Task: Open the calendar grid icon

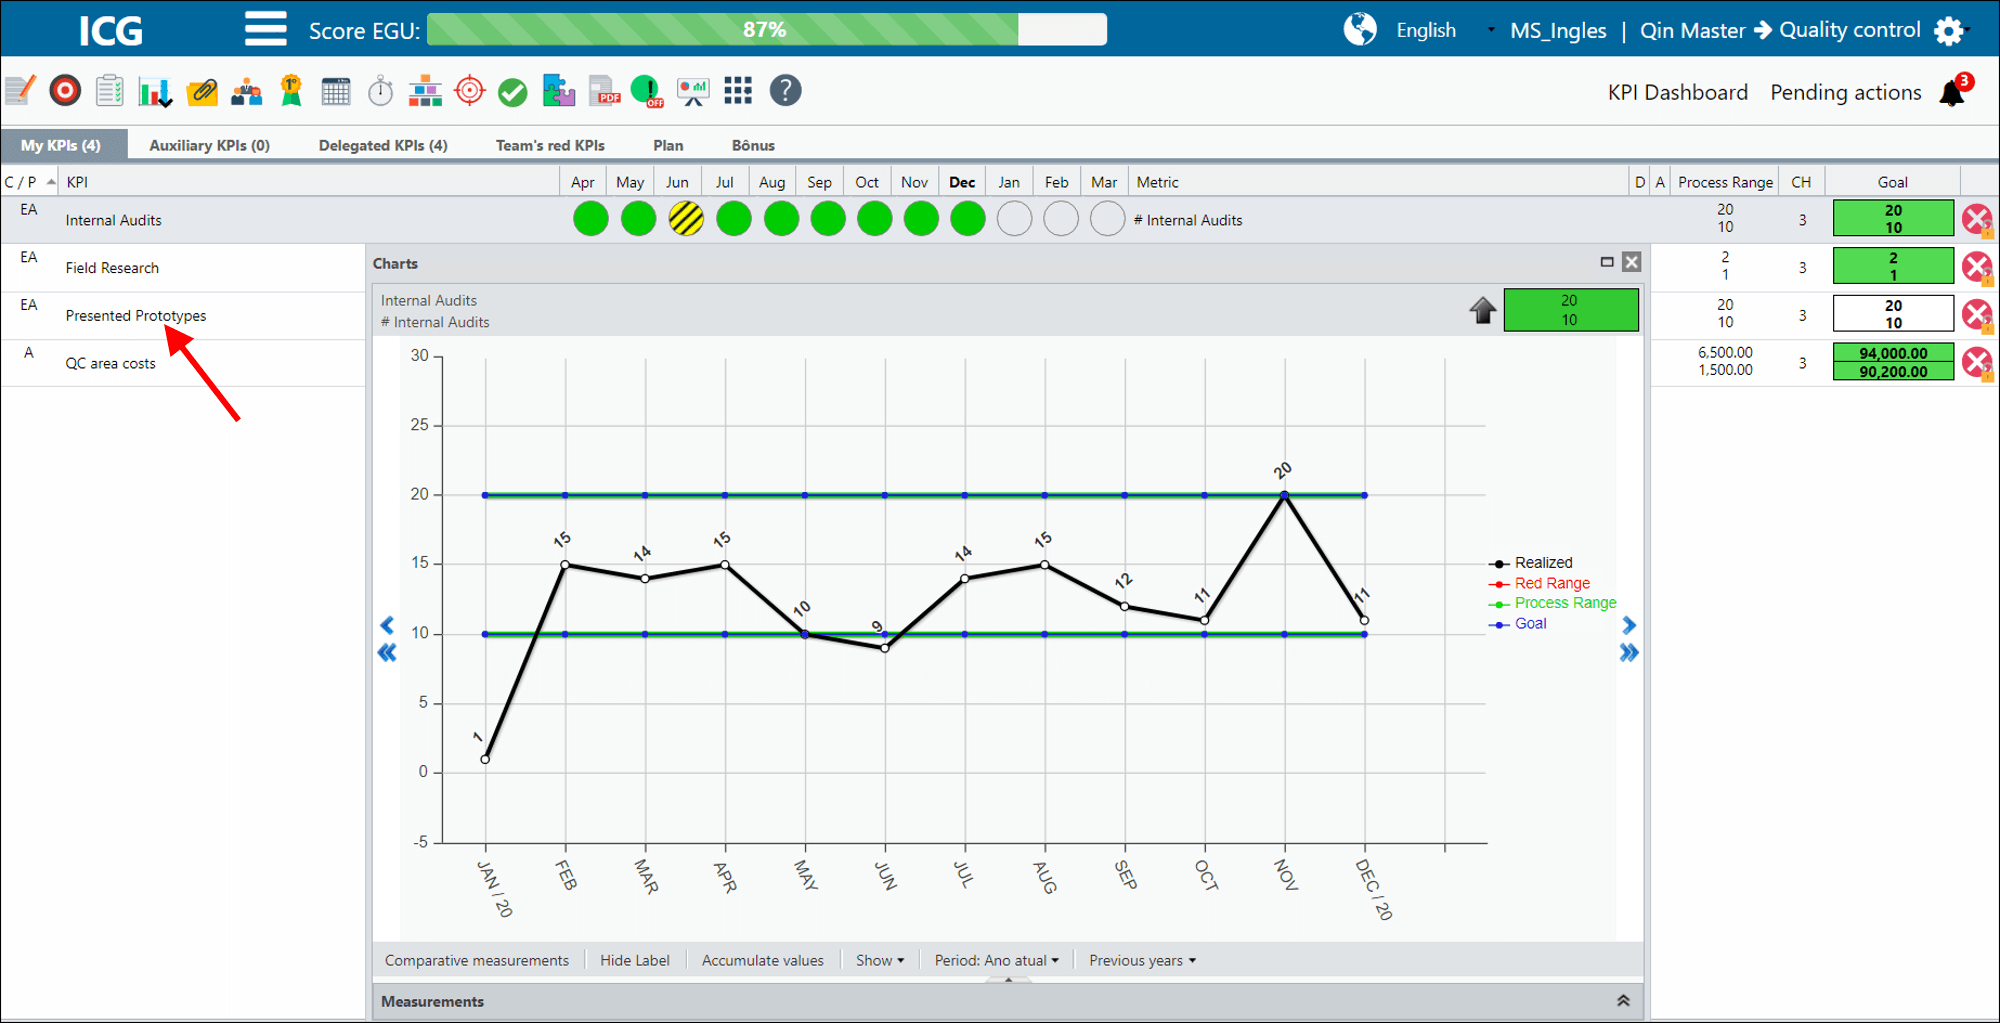Action: [x=336, y=91]
